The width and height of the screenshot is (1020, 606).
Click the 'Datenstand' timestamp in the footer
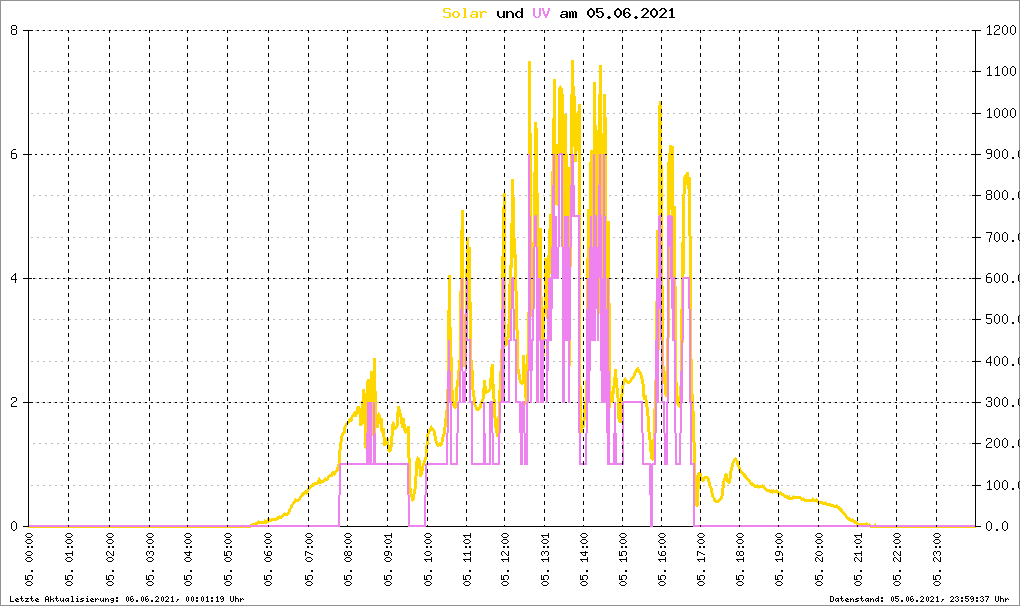click(922, 599)
